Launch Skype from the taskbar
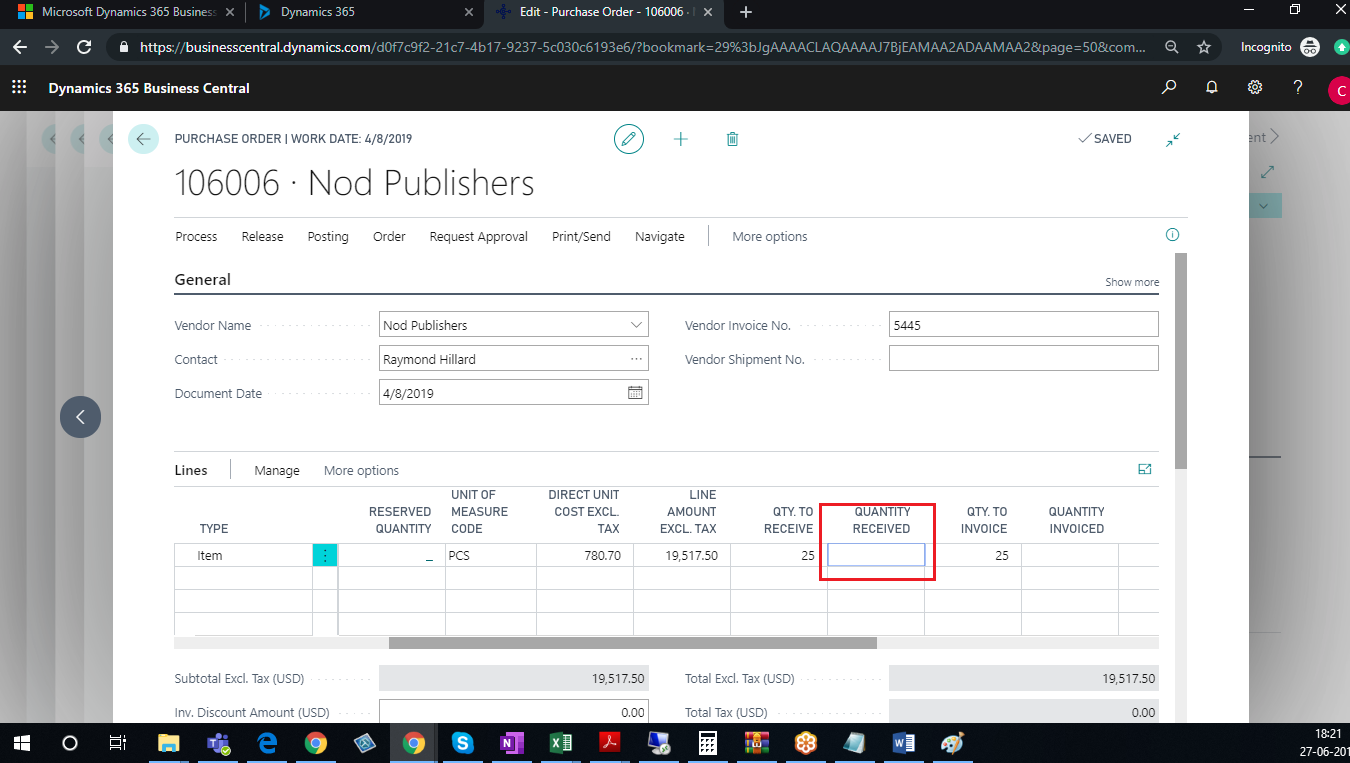The width and height of the screenshot is (1350, 763). pyautogui.click(x=462, y=743)
